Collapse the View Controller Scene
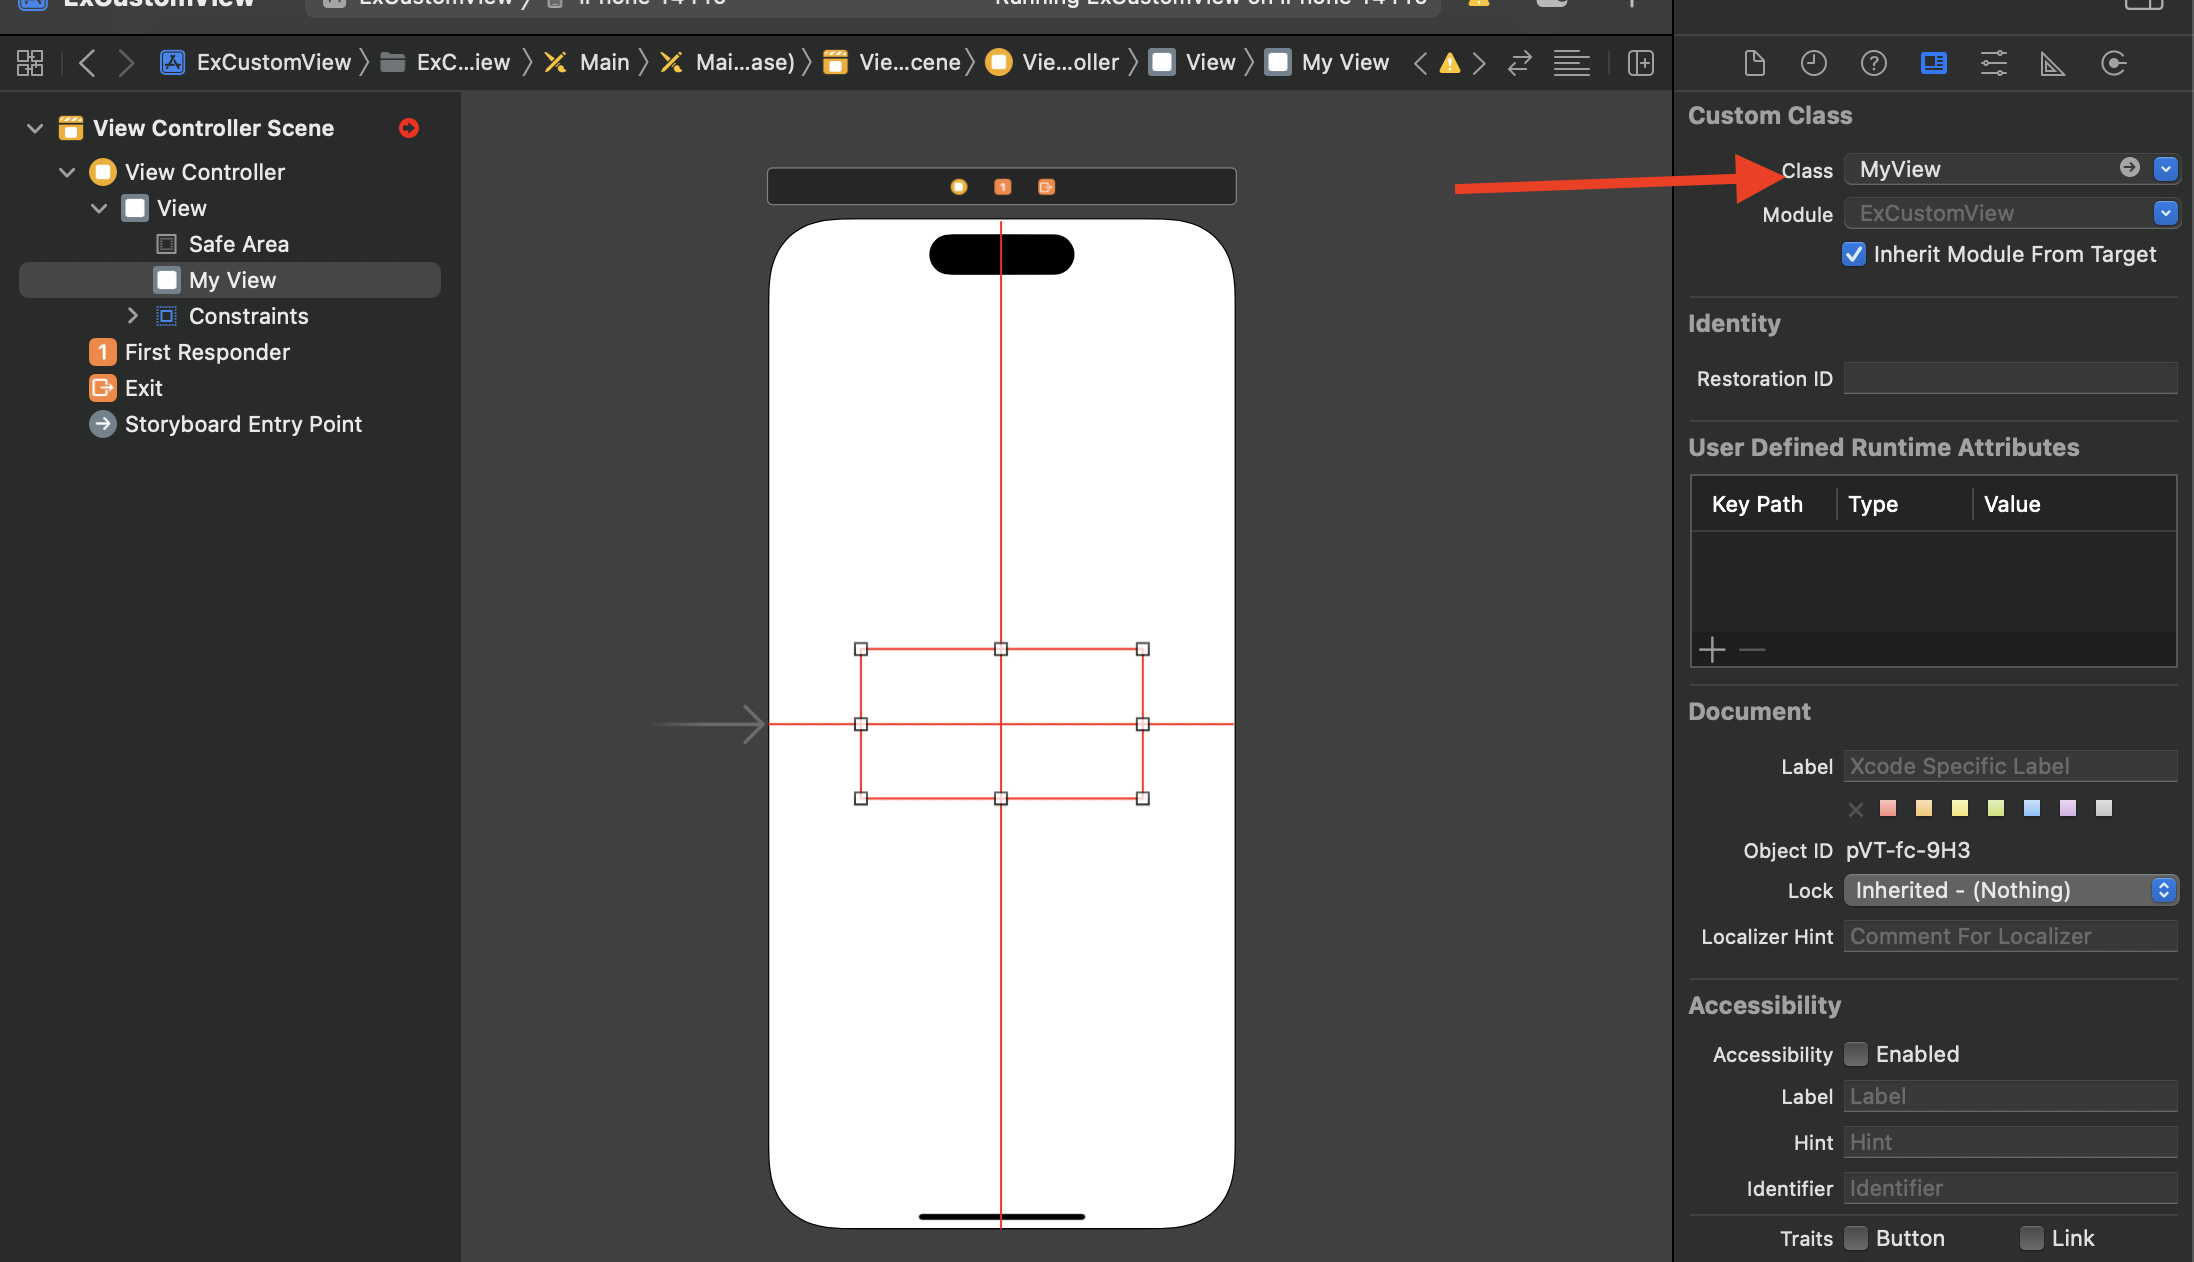 coord(35,128)
